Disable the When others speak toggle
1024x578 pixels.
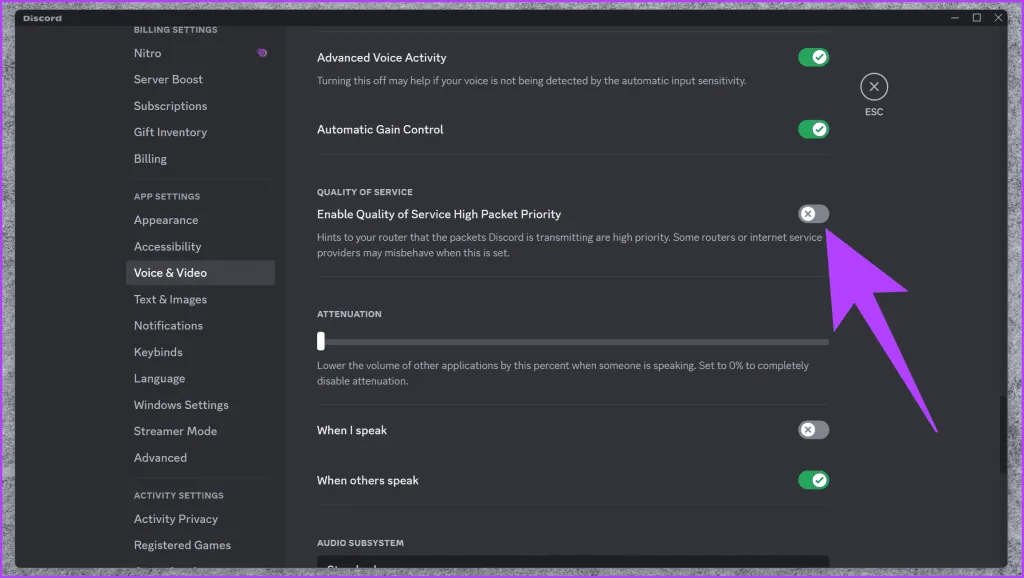[x=813, y=480]
